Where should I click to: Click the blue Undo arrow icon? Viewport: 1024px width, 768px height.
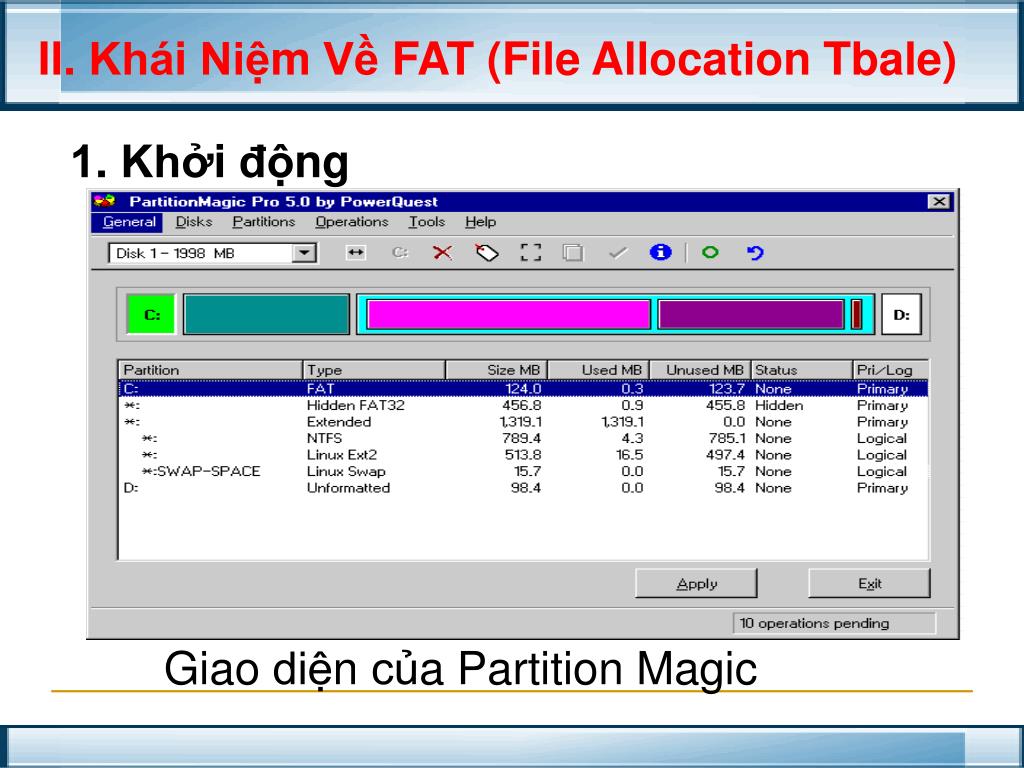coord(755,252)
